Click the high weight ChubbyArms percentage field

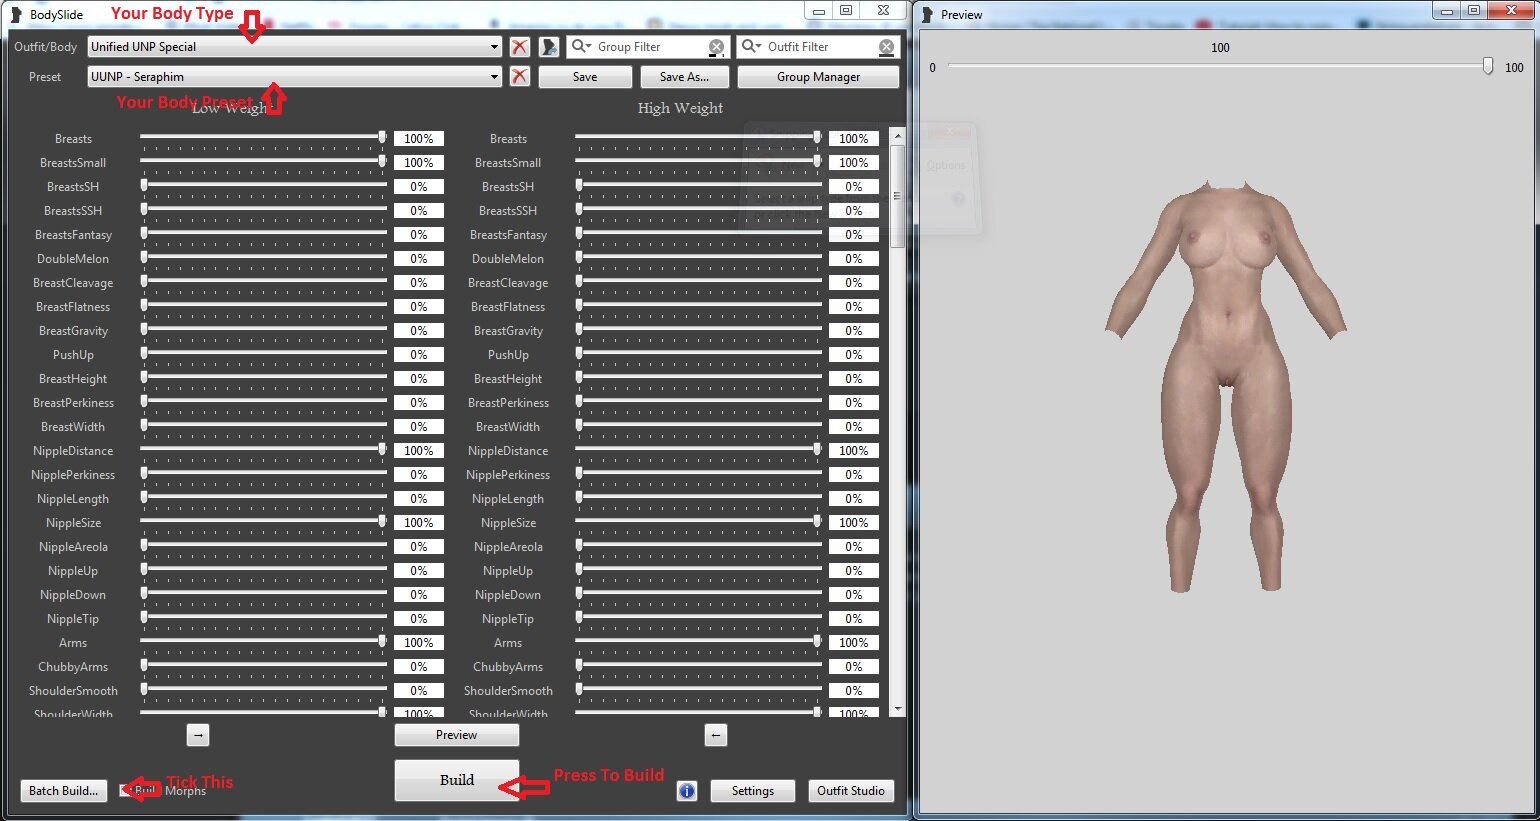pyautogui.click(x=854, y=667)
